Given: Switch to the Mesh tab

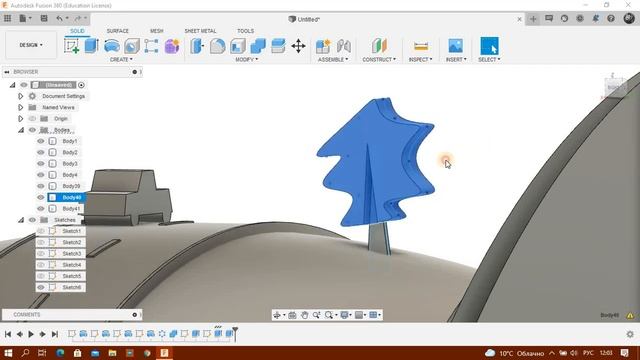Looking at the screenshot, I should click(x=157, y=31).
